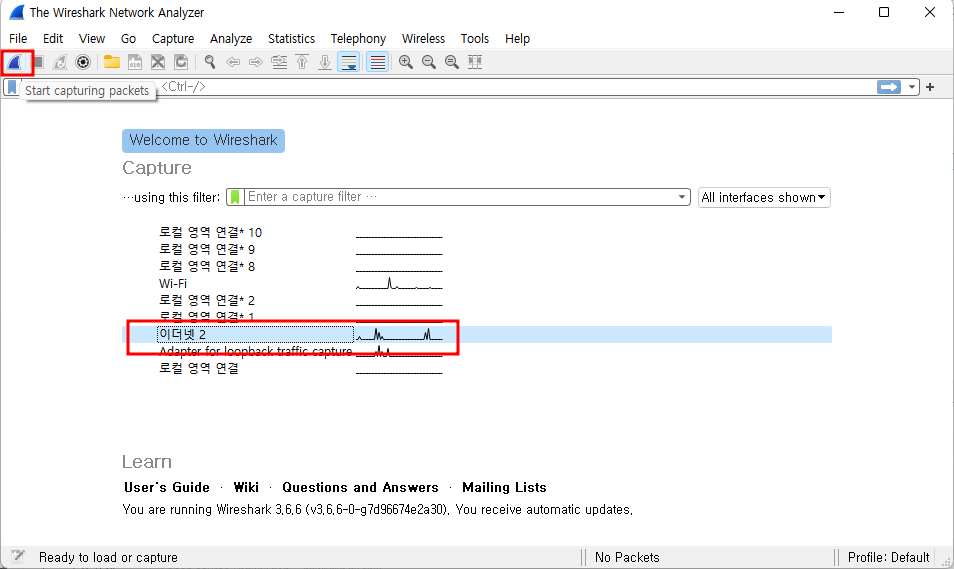
Task: Open the Capture menu
Action: click(x=173, y=38)
